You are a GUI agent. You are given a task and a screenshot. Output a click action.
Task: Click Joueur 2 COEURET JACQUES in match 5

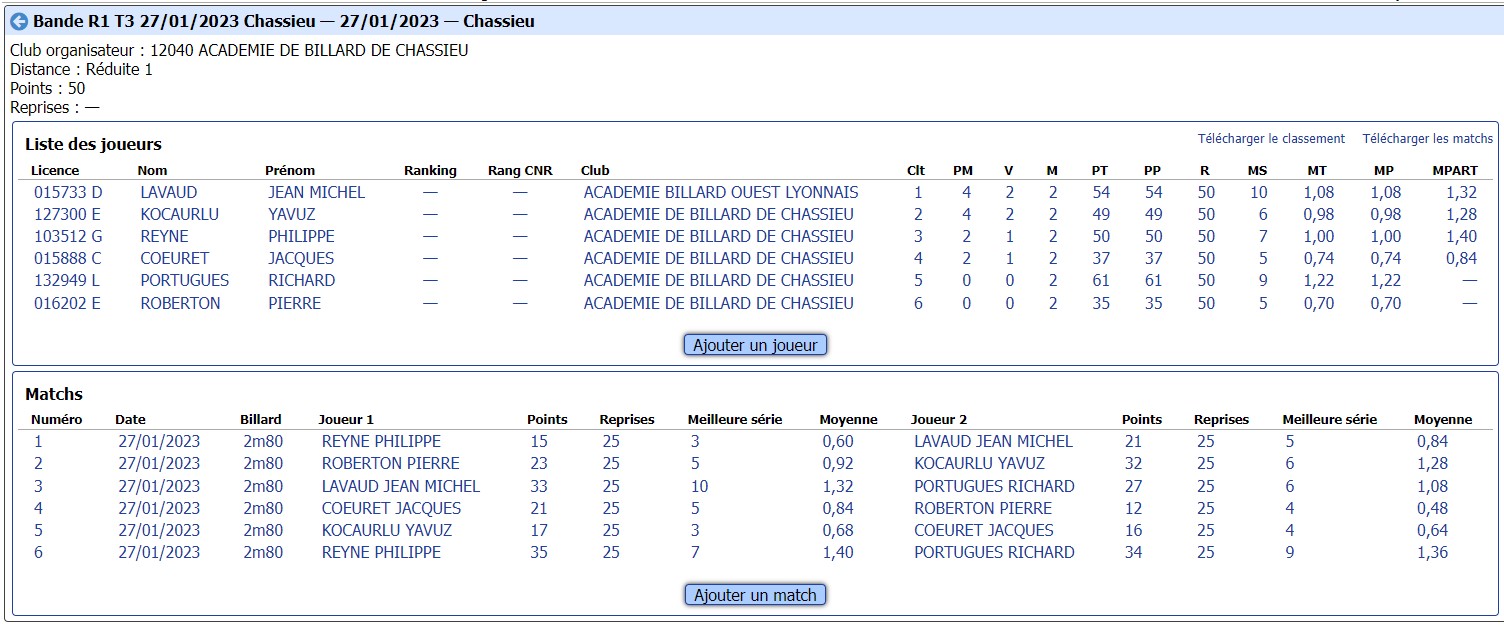coord(984,530)
